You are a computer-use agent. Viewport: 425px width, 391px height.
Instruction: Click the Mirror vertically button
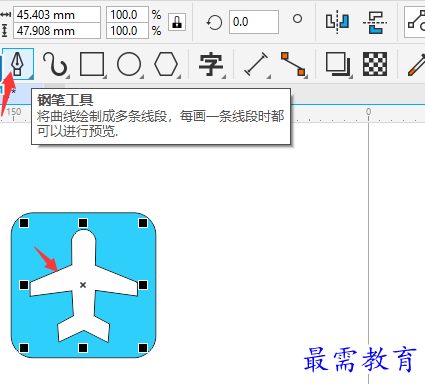(x=375, y=22)
